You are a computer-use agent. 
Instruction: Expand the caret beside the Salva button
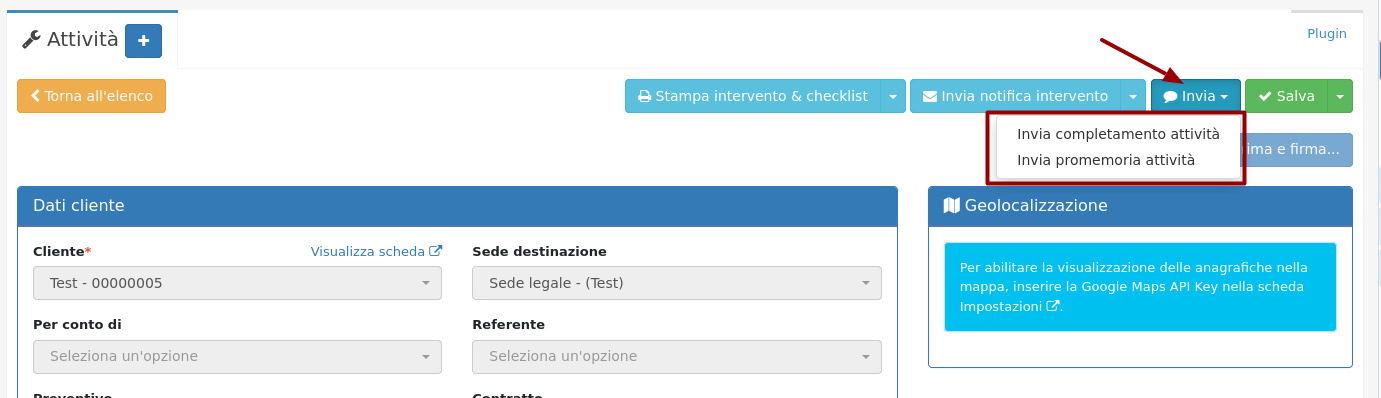(1340, 97)
